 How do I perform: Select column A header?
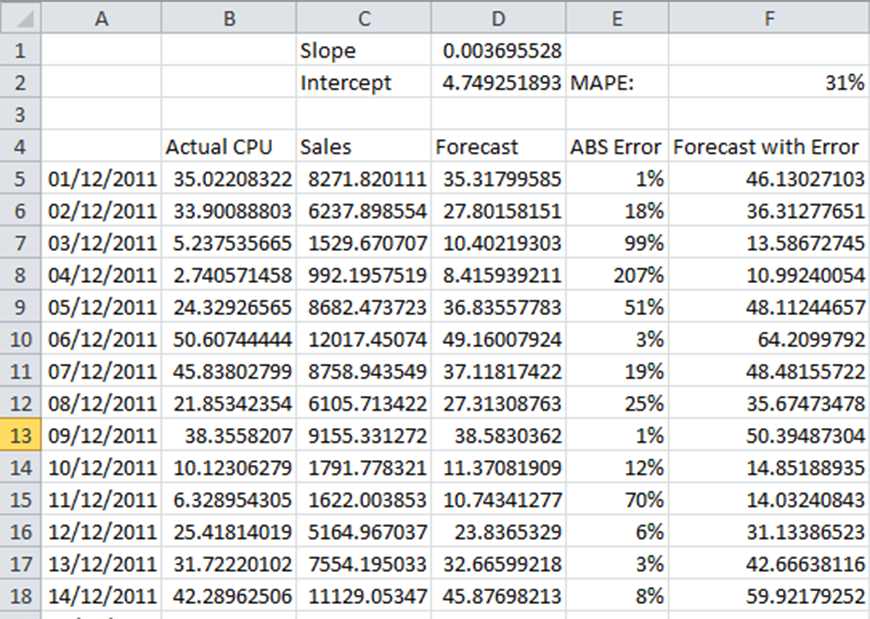pos(101,19)
